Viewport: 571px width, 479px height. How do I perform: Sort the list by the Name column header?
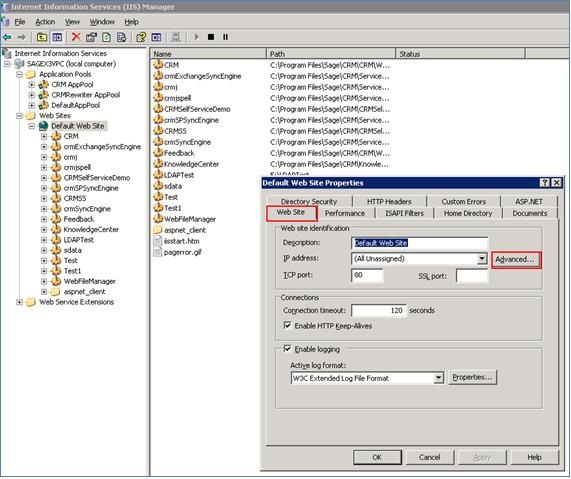pyautogui.click(x=208, y=54)
